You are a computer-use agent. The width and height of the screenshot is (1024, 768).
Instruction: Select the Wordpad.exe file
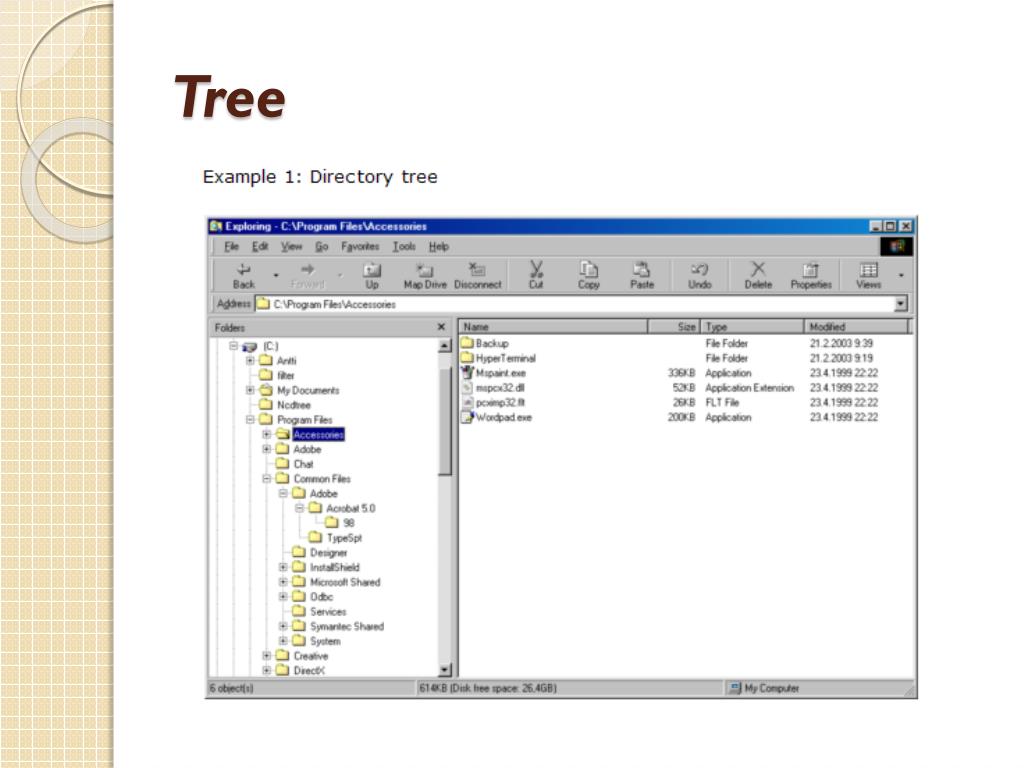503,418
